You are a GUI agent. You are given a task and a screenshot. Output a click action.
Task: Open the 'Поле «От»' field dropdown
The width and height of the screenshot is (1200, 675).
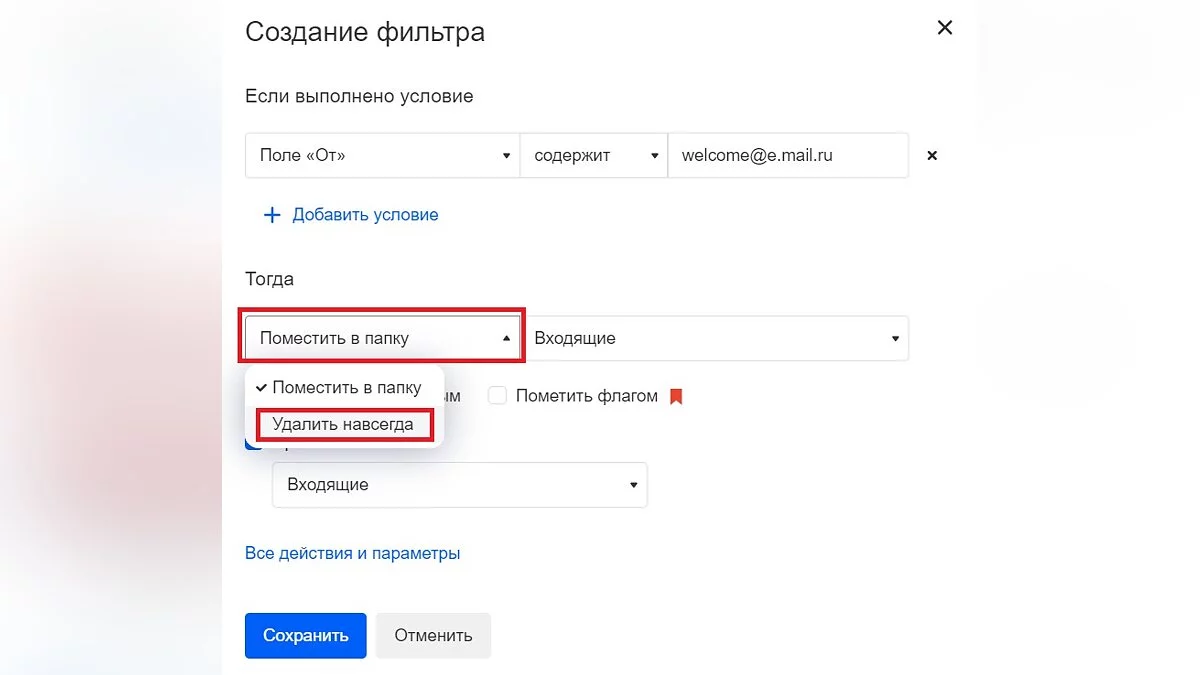coord(382,156)
